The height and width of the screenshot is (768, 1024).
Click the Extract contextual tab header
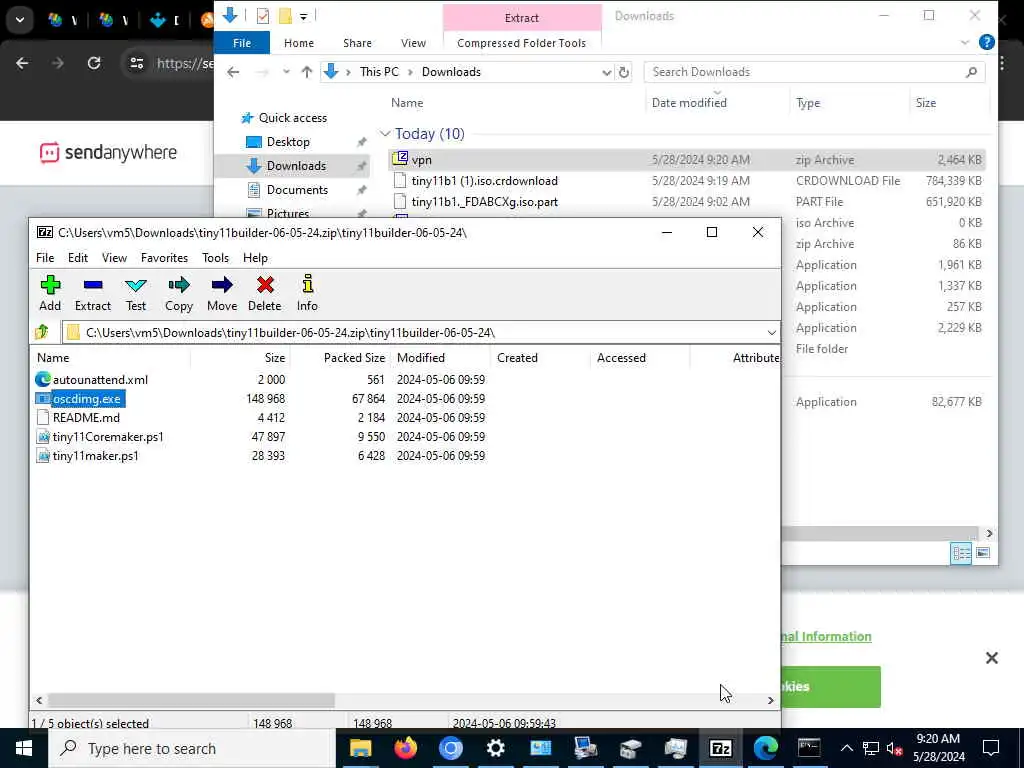(521, 18)
